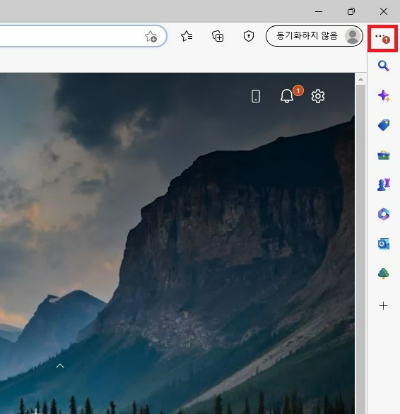Screen dimensions: 400x414
Task: Click the page vertical scrollbar
Action: pos(360,249)
